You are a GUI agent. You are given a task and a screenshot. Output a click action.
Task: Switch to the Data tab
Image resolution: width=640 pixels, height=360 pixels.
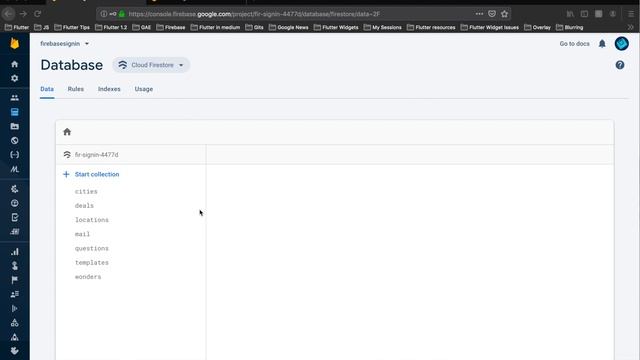pos(47,89)
